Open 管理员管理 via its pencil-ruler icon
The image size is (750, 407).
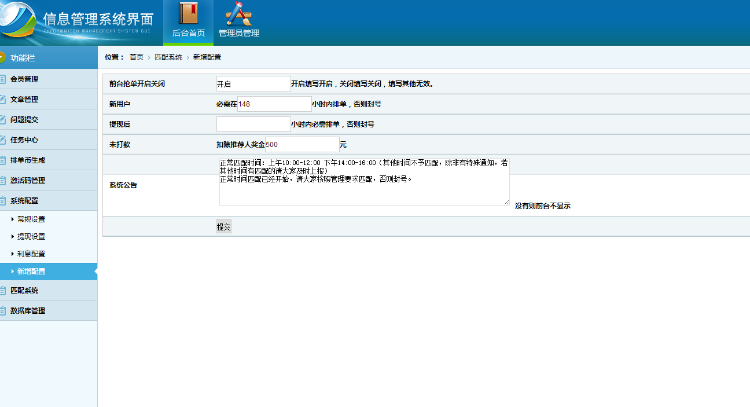coord(239,13)
